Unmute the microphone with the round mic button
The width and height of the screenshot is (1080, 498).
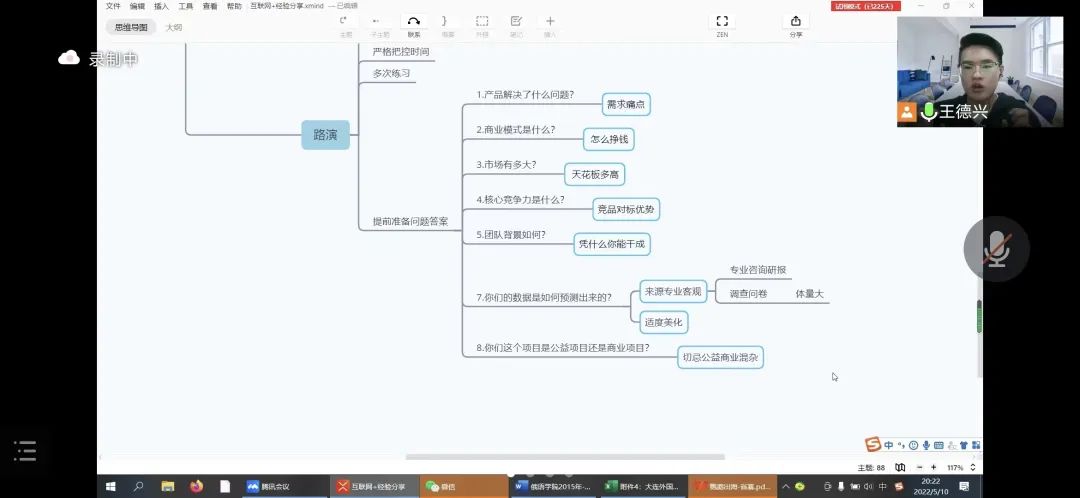pyautogui.click(x=996, y=248)
